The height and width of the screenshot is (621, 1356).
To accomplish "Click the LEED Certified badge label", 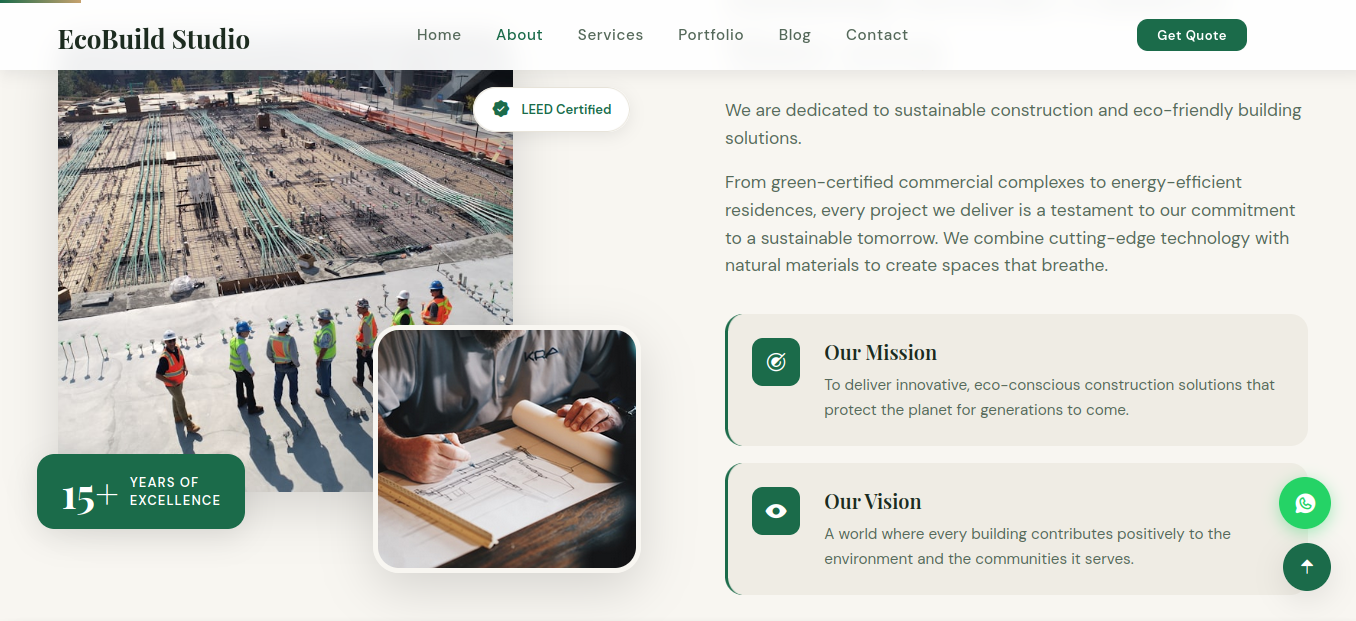I will [566, 109].
